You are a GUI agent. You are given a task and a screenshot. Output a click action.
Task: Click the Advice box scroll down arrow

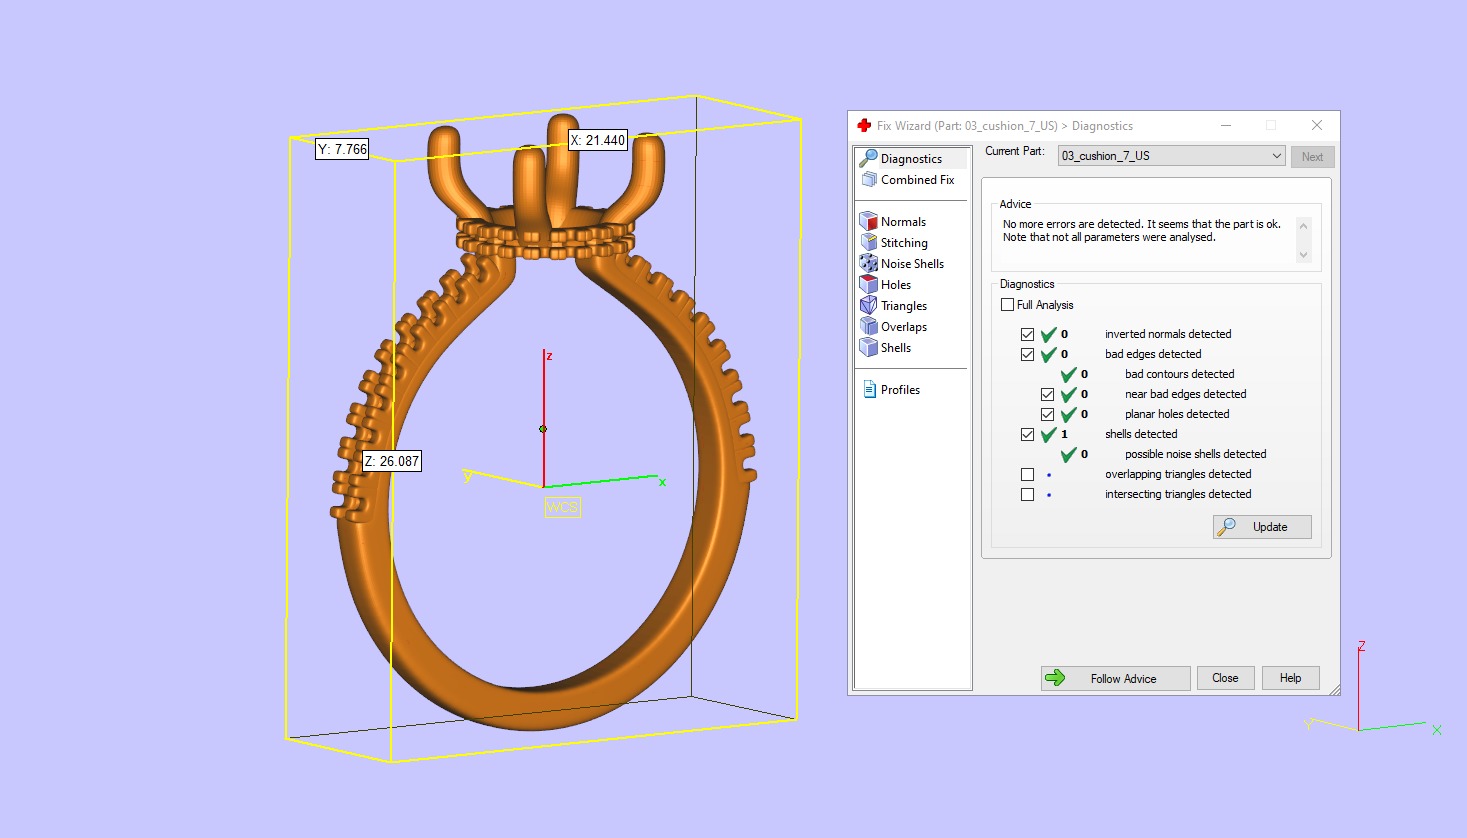point(1303,255)
